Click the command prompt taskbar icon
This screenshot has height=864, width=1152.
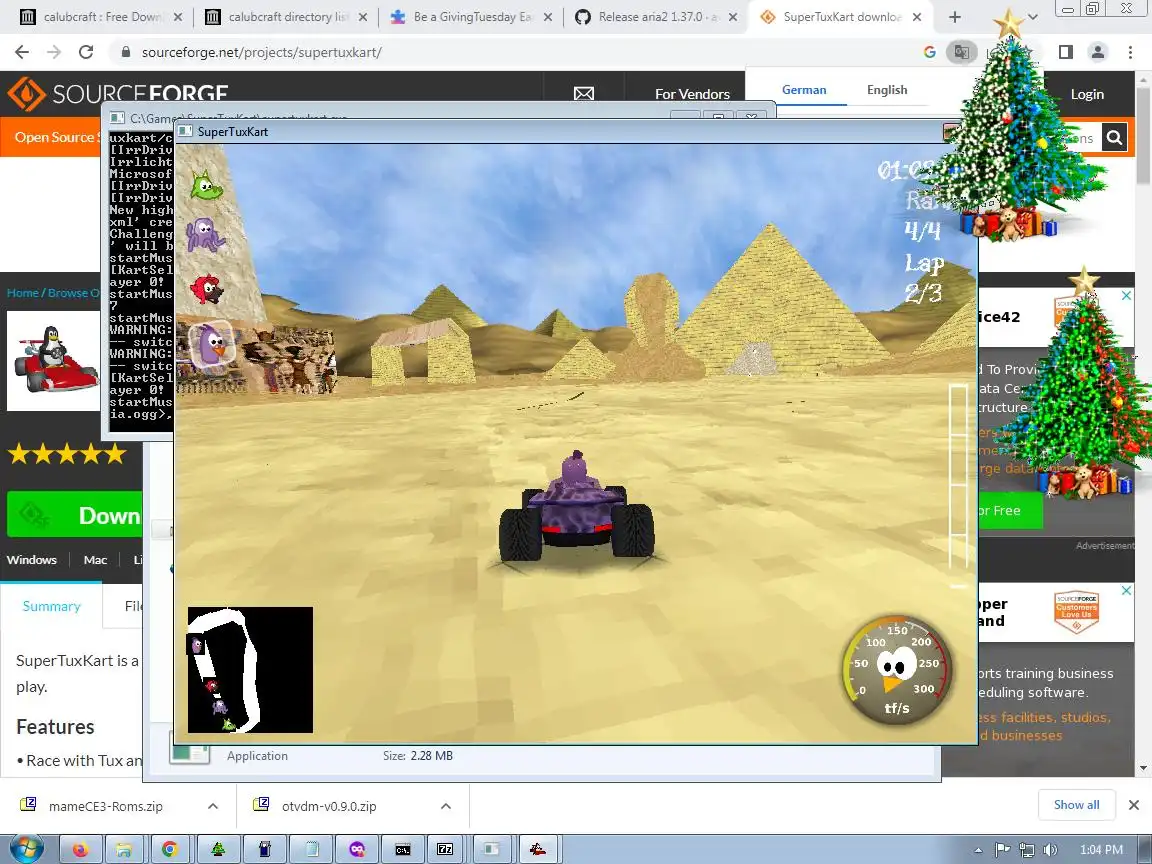coord(403,849)
